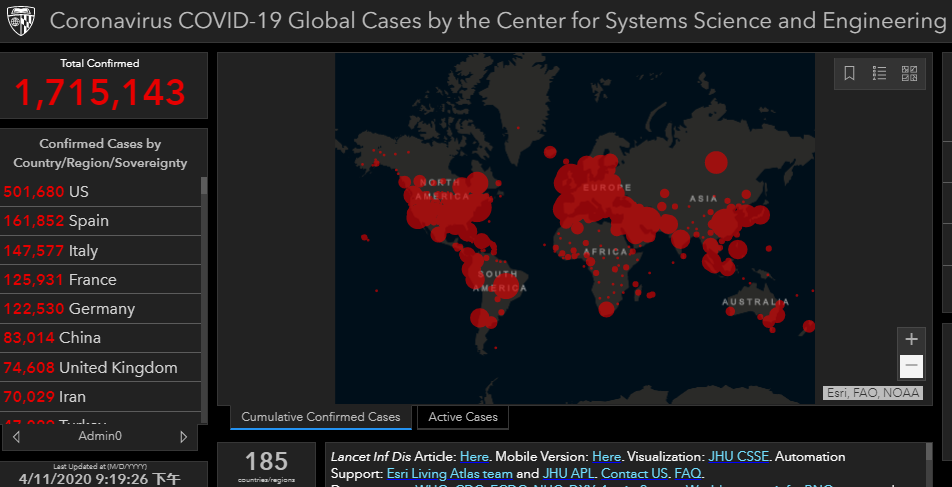The height and width of the screenshot is (487, 952).
Task: Follow the JHU CSSE visualization link
Action: coord(738,457)
